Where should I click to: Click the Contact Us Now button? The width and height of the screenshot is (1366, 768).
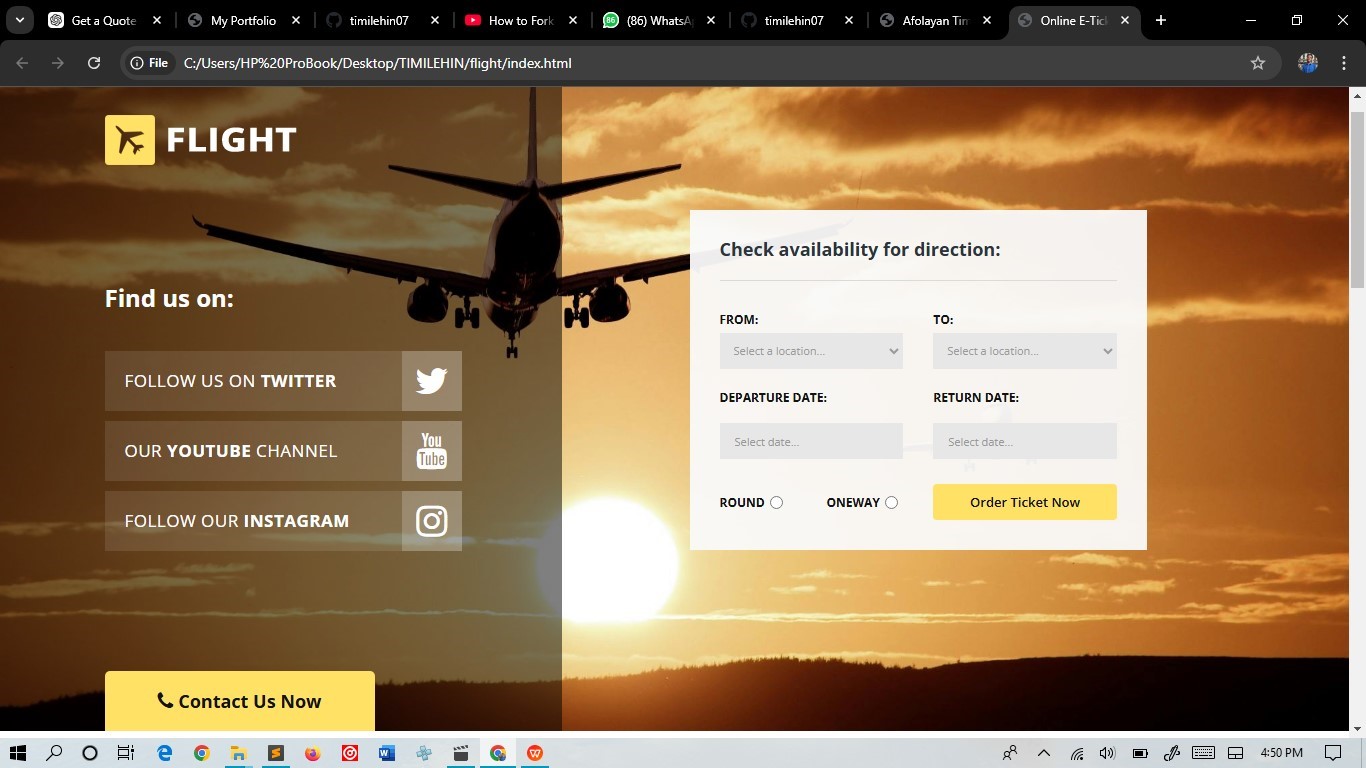(240, 701)
